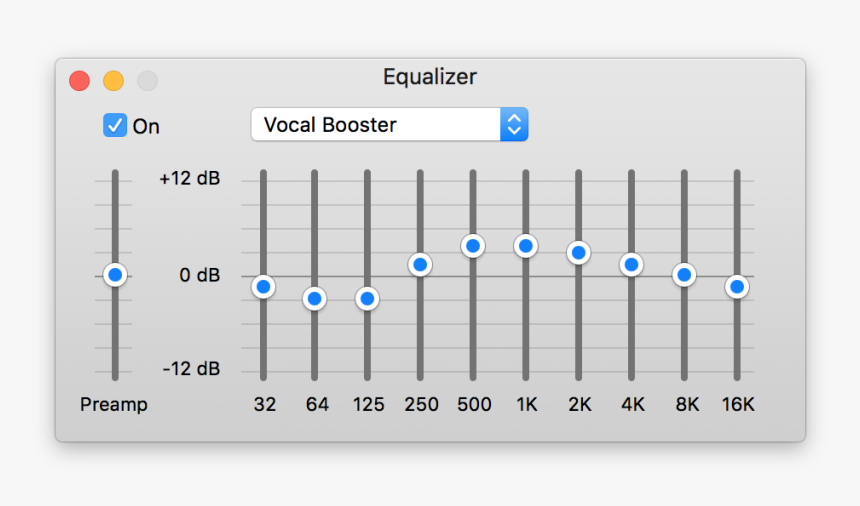
Task: Click the 32 frequency label
Action: point(265,405)
